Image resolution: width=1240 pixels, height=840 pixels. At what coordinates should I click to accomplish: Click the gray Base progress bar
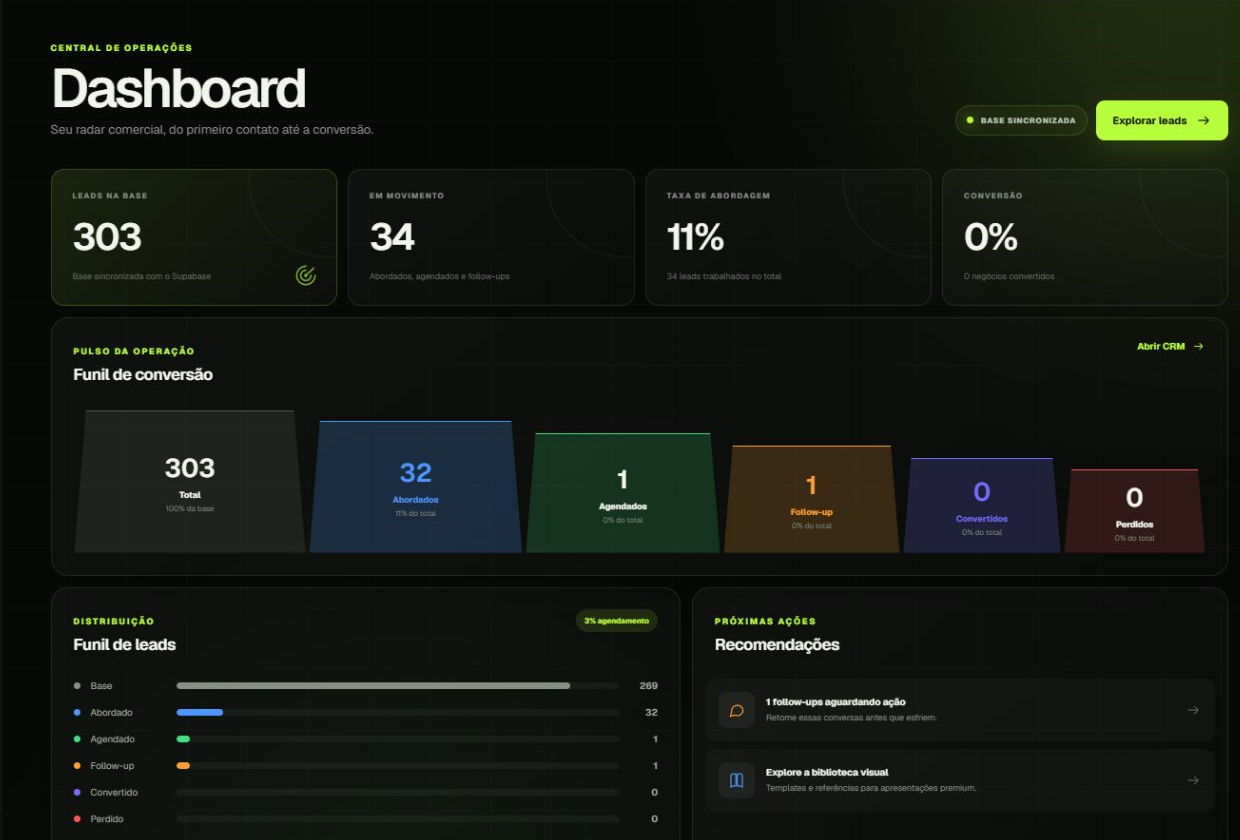(373, 686)
